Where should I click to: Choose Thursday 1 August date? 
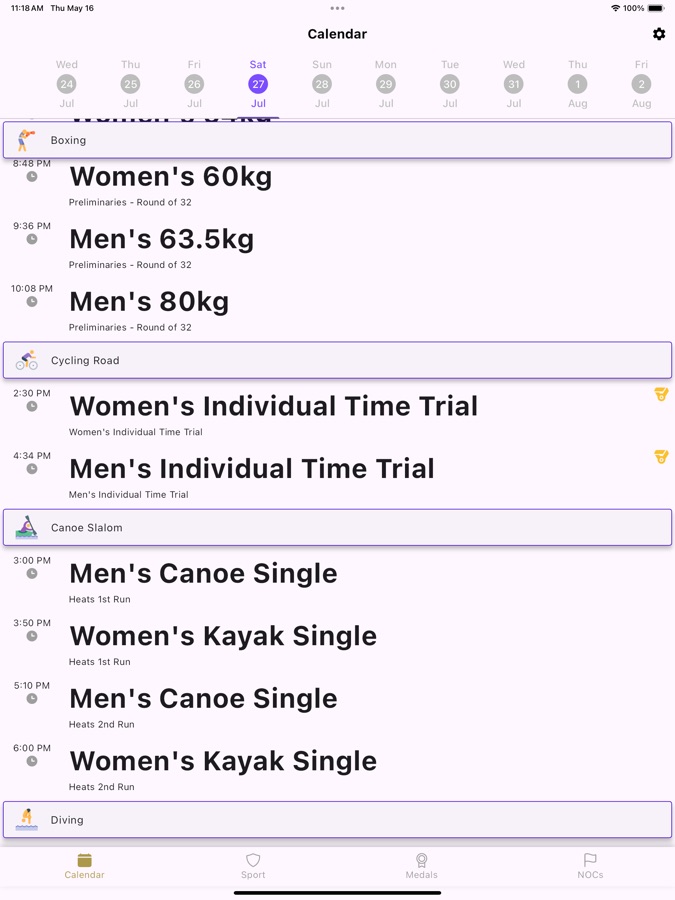(x=578, y=84)
